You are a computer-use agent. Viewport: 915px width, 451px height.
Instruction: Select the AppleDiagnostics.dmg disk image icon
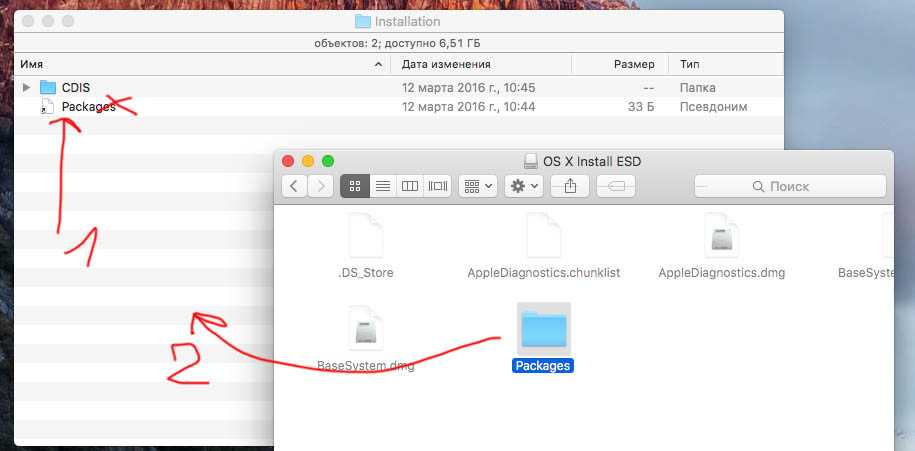[x=722, y=236]
